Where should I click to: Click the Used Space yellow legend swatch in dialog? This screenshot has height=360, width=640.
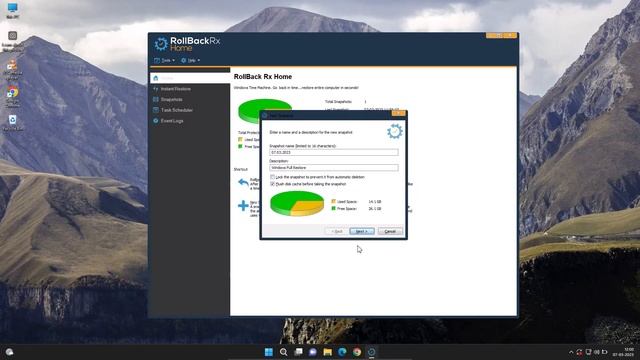tap(333, 201)
